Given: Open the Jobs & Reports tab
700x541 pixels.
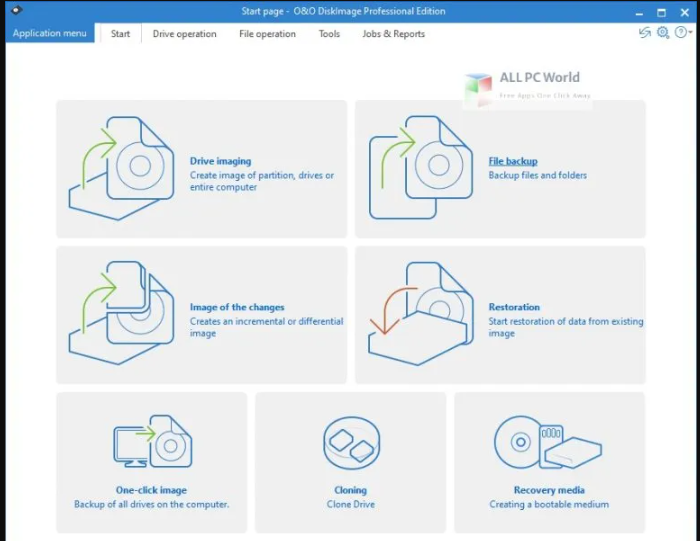Looking at the screenshot, I should pyautogui.click(x=393, y=34).
